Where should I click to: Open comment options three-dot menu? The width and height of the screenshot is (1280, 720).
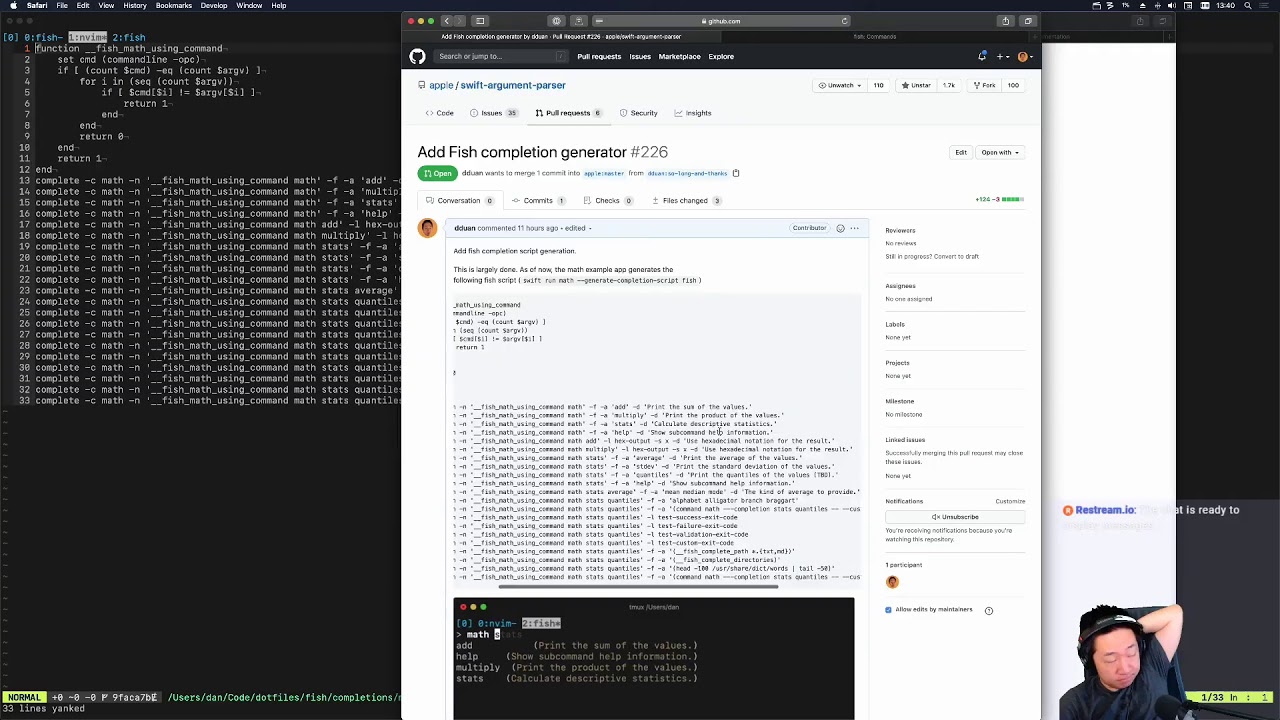[854, 228]
